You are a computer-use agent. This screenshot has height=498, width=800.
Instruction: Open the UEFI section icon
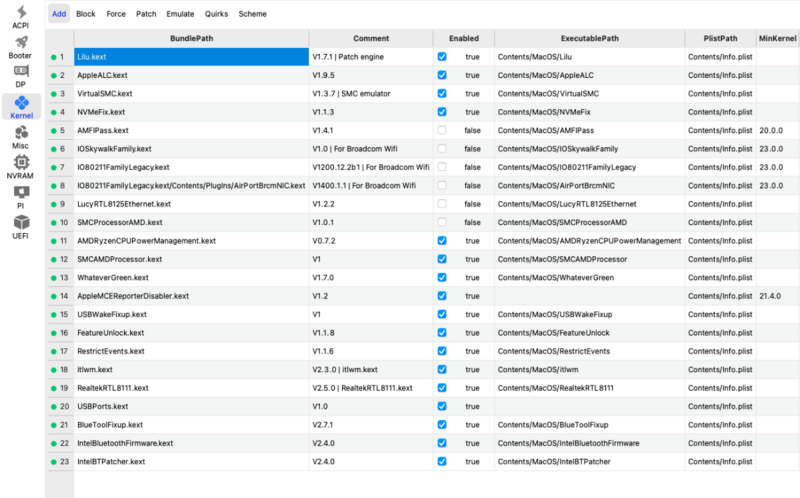tap(20, 225)
